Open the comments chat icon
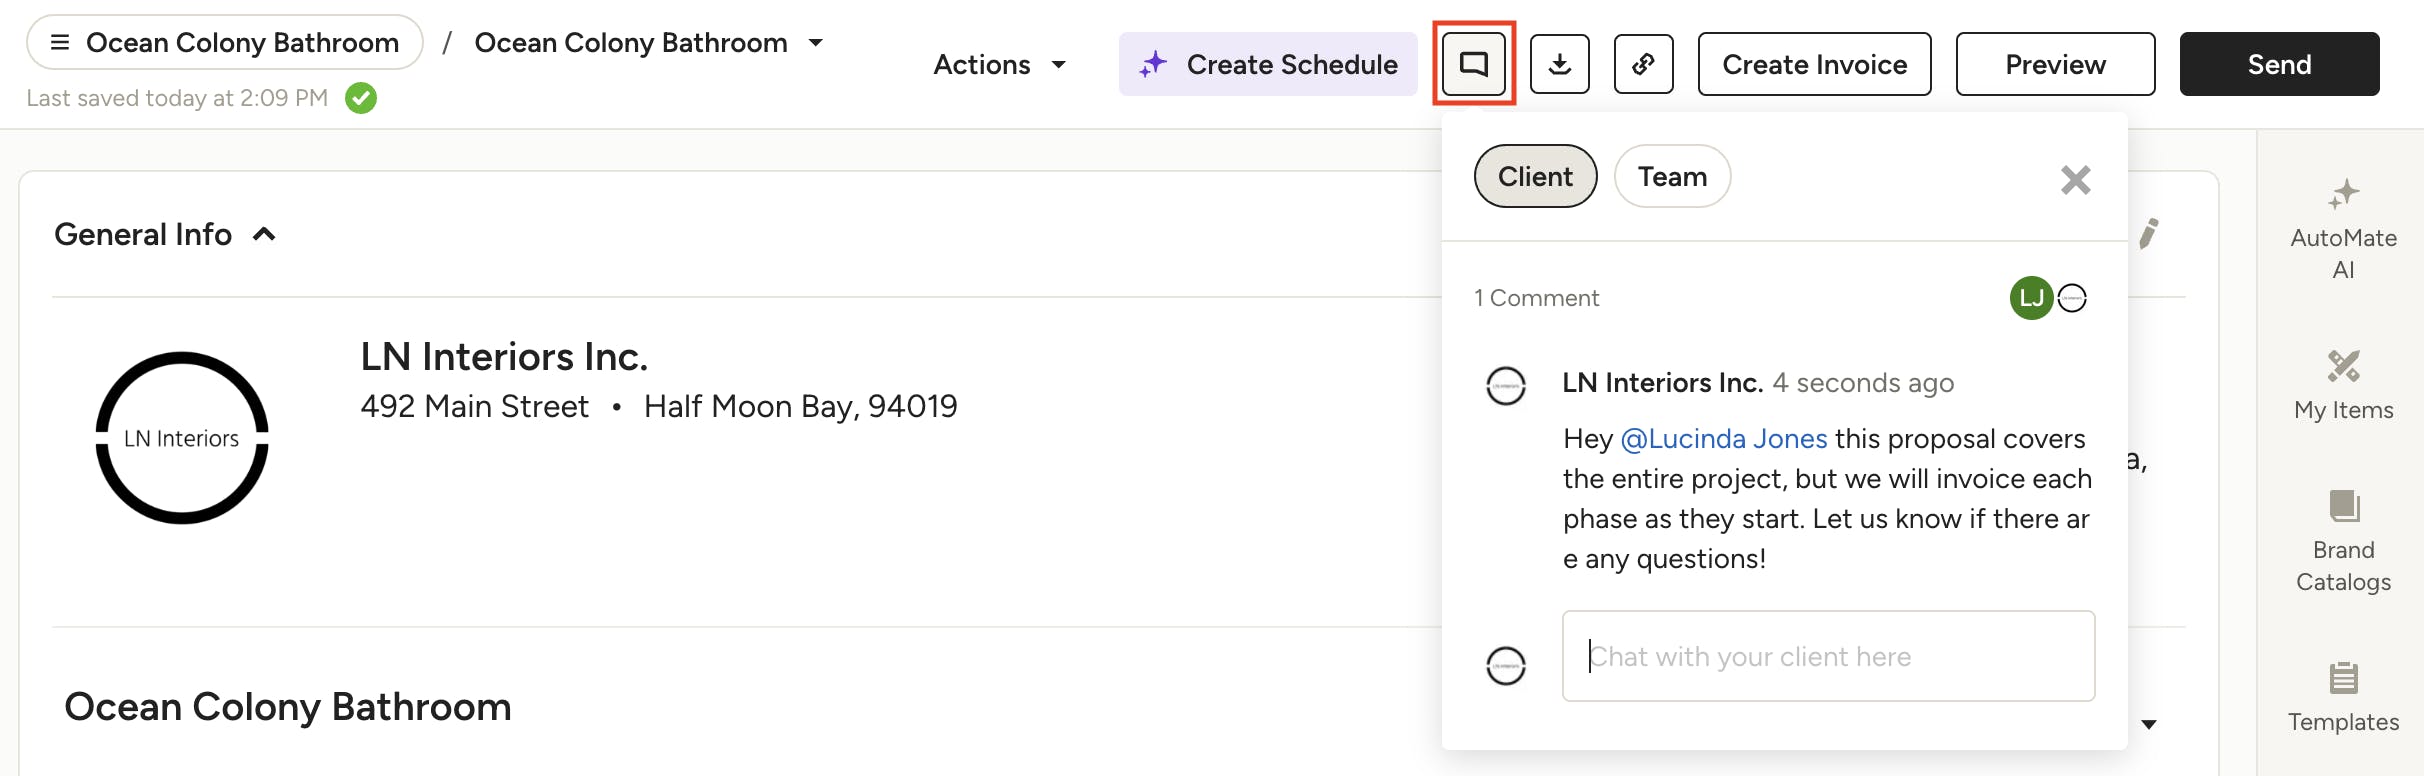This screenshot has width=2424, height=776. (x=1474, y=64)
